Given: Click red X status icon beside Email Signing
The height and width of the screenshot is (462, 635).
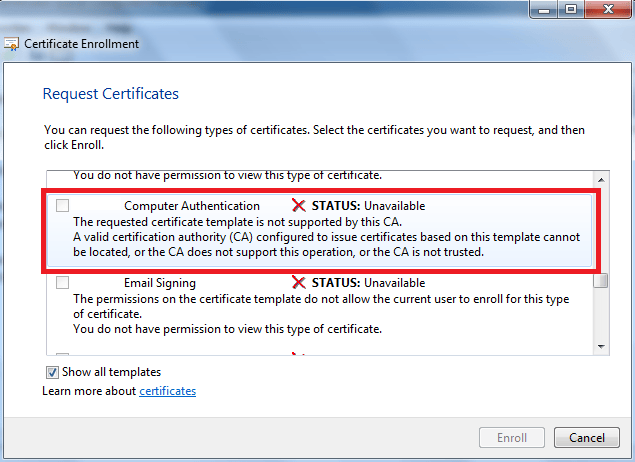Looking at the screenshot, I should click(298, 283).
